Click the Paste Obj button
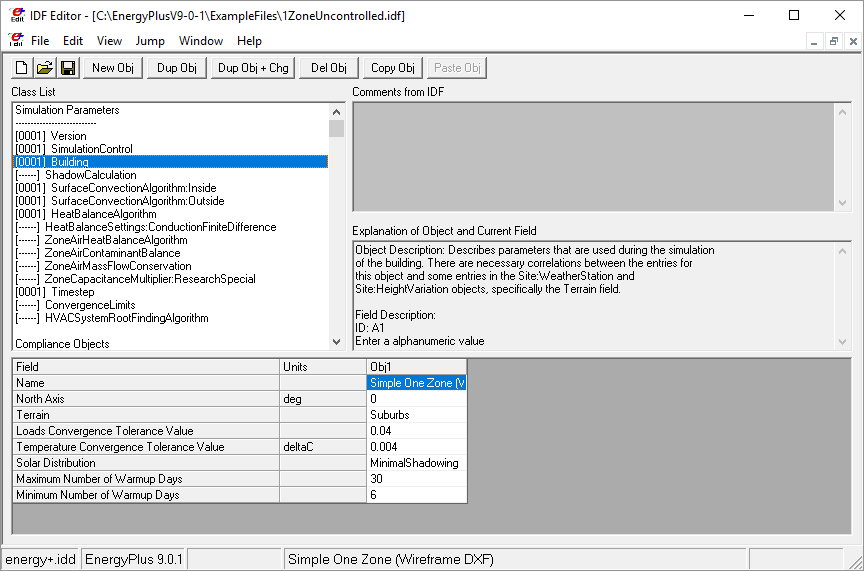Viewport: 864px width, 571px height. pos(457,68)
